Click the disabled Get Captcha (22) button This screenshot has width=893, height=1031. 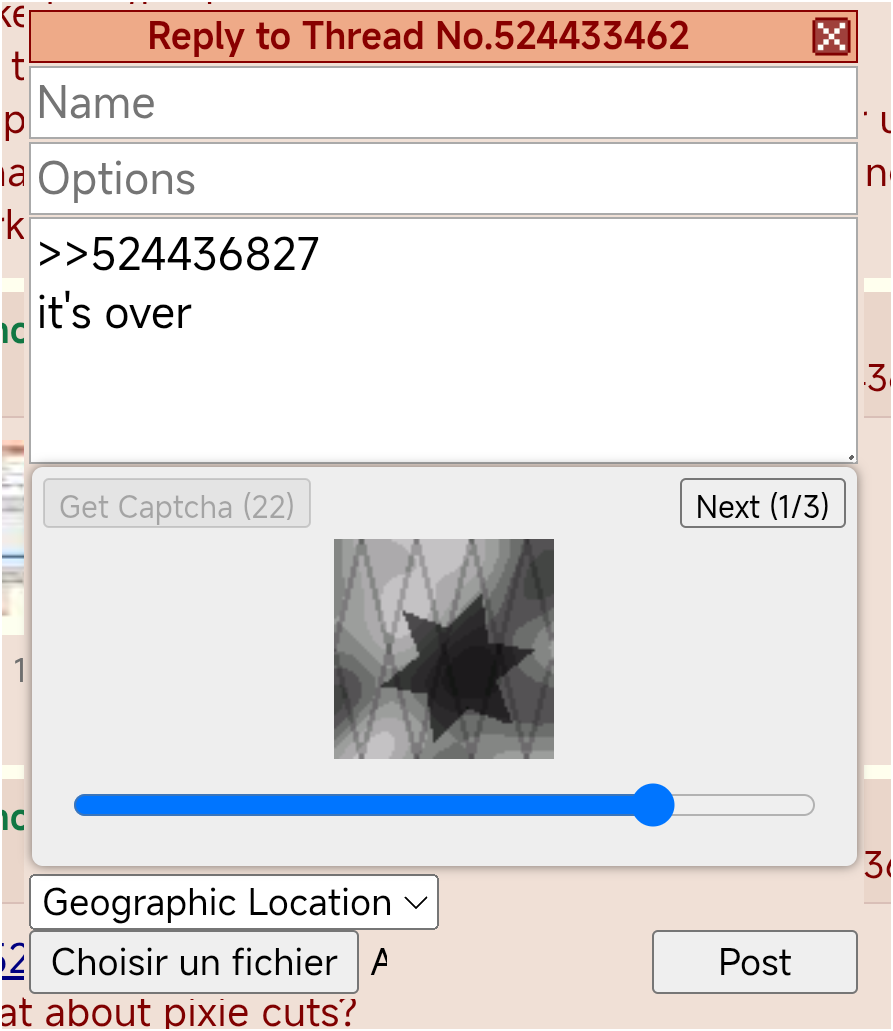[177, 504]
